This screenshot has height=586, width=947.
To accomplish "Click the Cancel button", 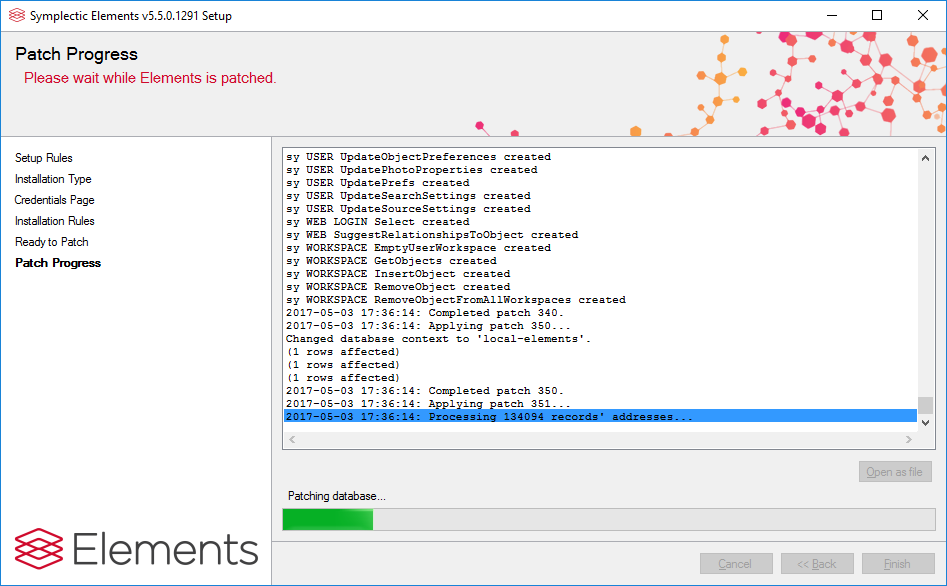I will point(736,564).
